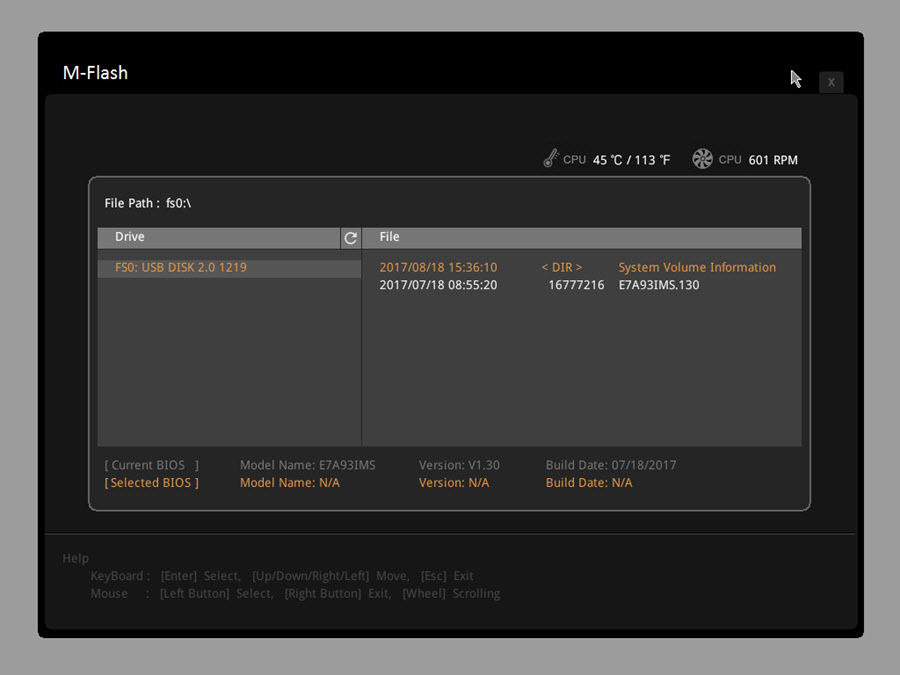
Task: Click the 45 °C / 113 °F temperature reading
Action: (x=631, y=160)
